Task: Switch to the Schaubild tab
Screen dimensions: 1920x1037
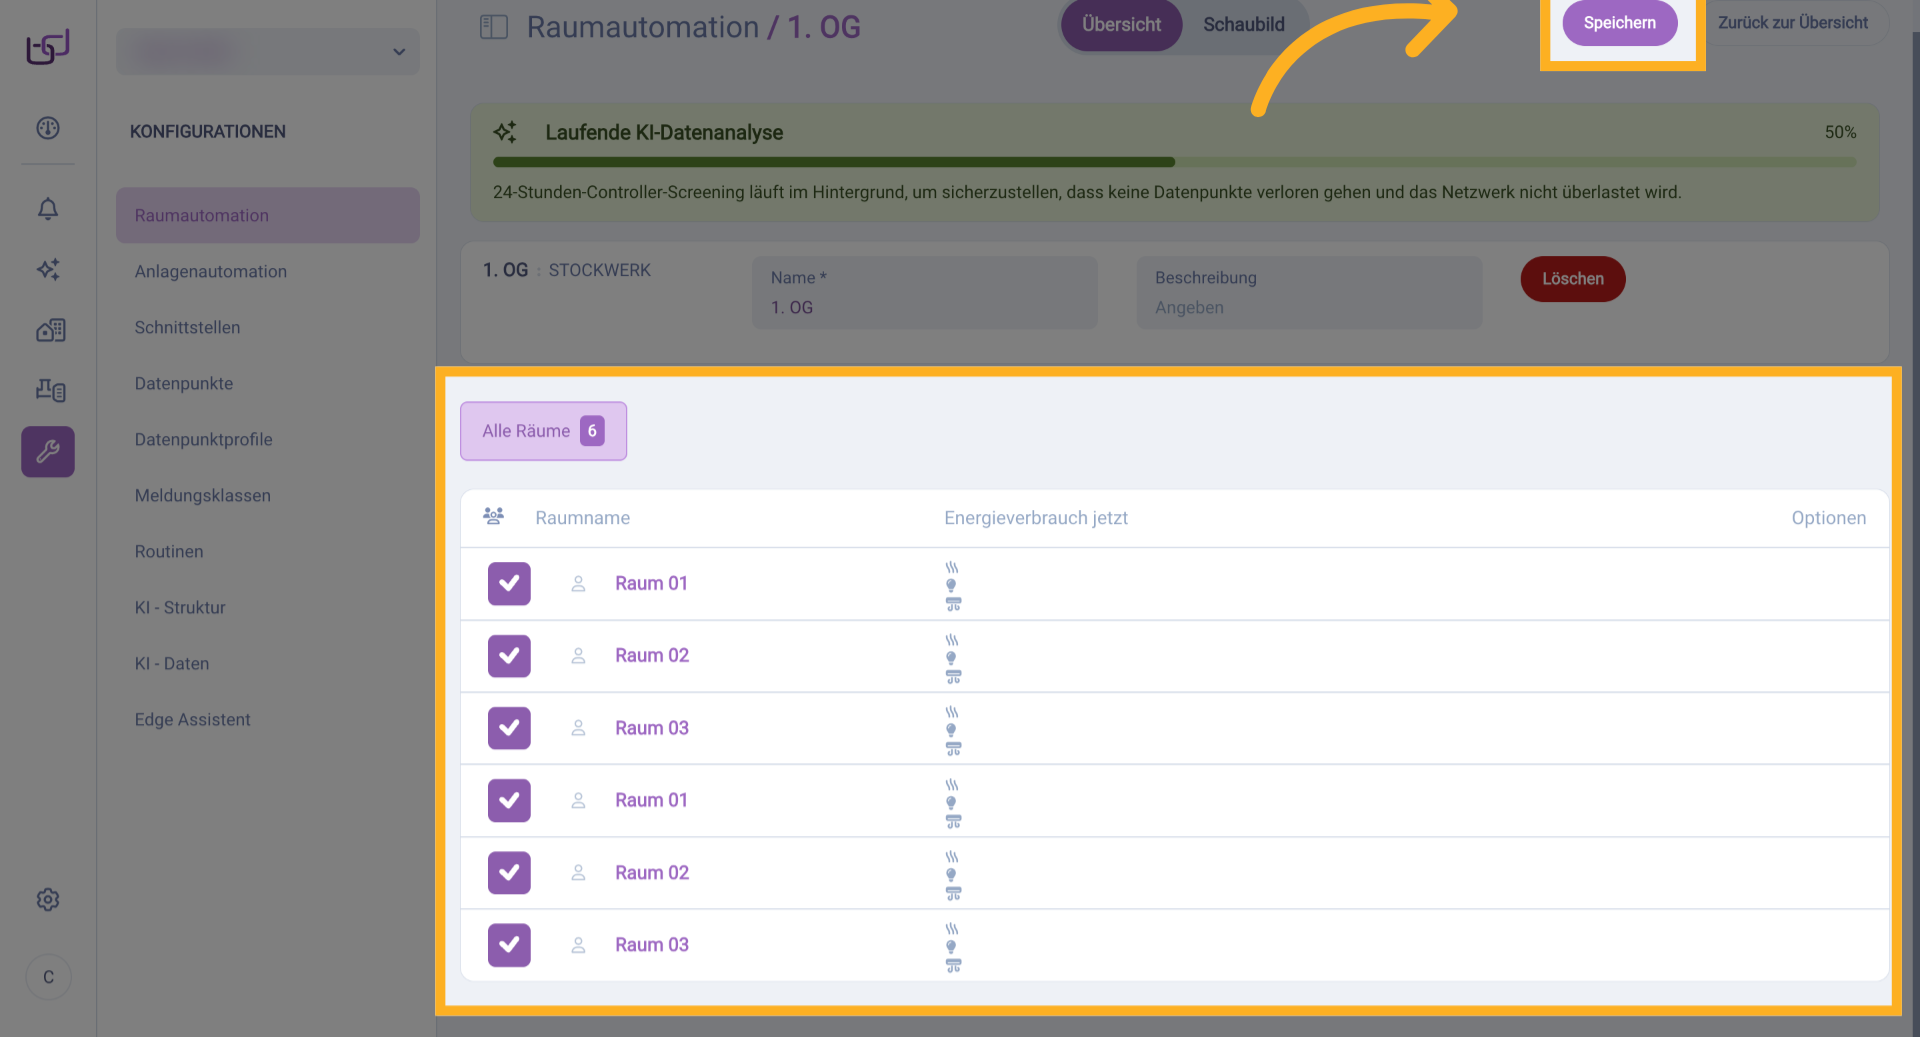Action: coord(1243,25)
